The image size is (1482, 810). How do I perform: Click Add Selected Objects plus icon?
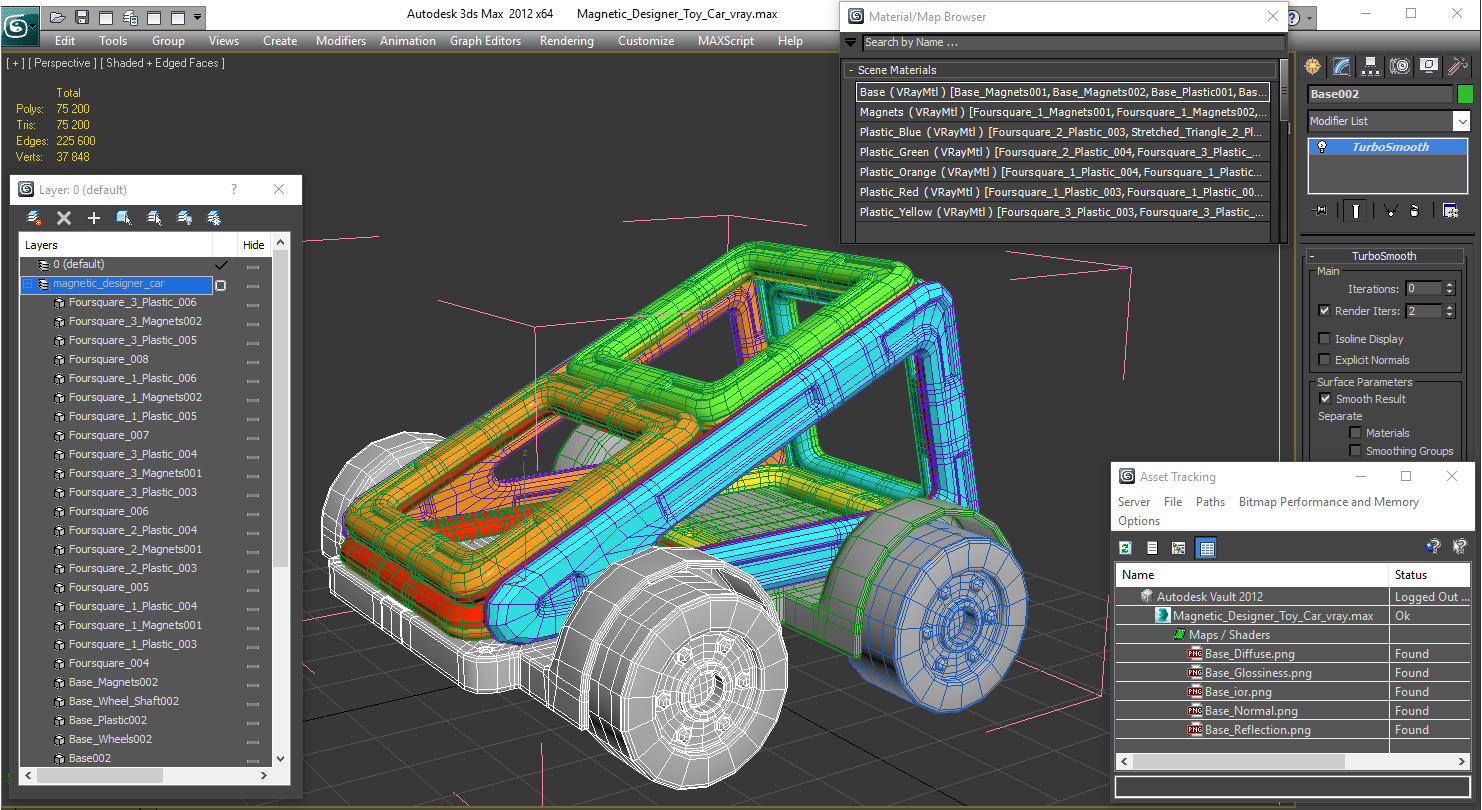pyautogui.click(x=94, y=218)
